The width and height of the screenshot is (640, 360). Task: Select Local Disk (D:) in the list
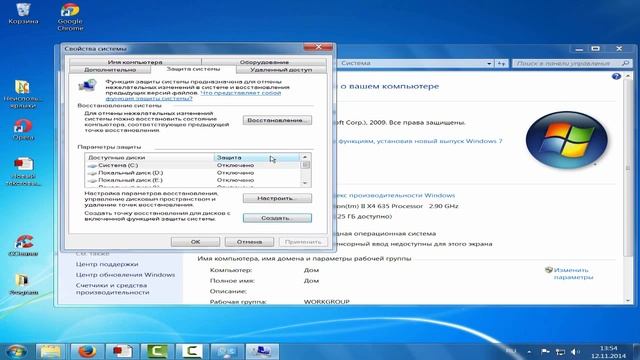192,173
